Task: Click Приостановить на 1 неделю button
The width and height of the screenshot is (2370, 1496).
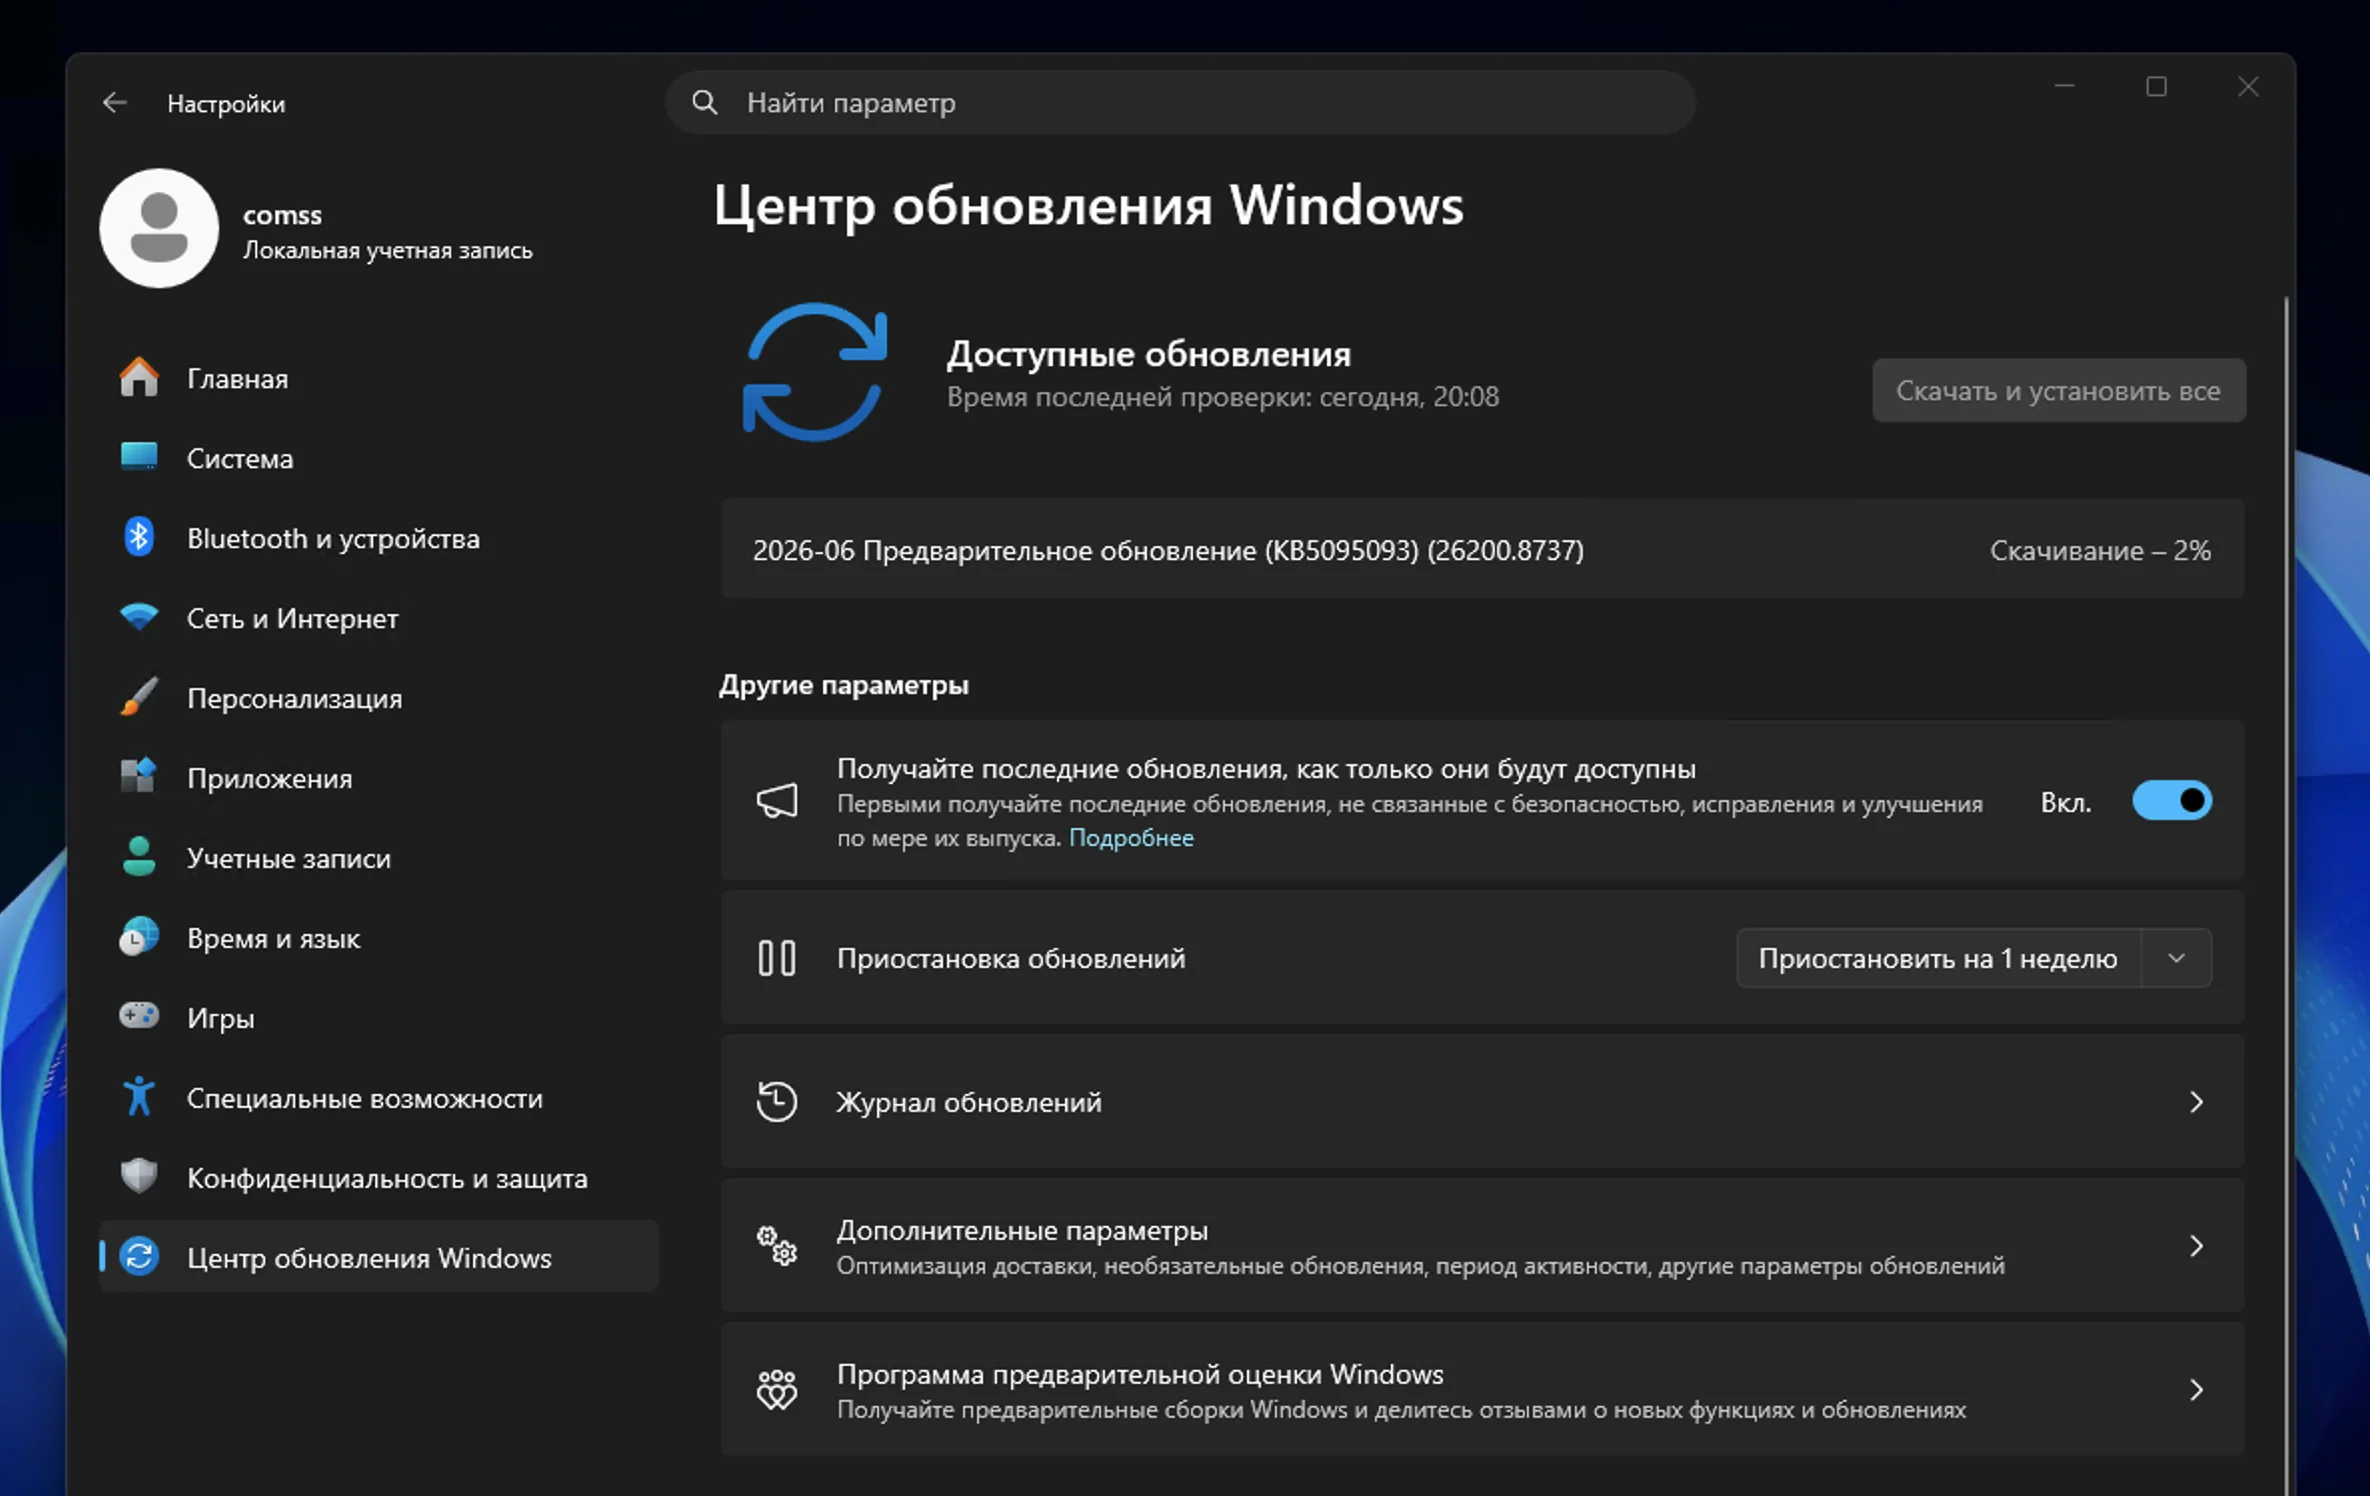Action: point(1938,958)
